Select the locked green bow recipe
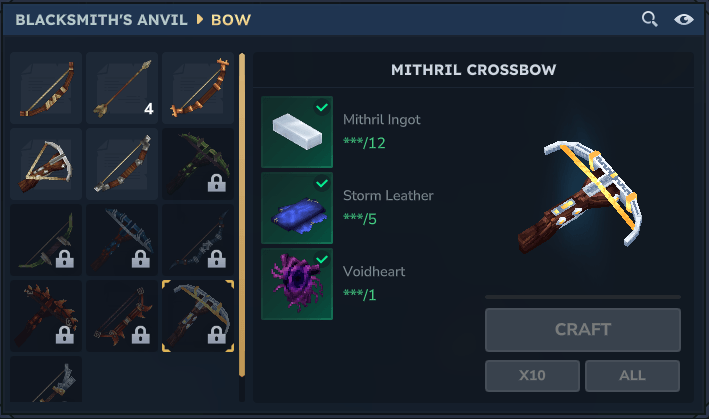The image size is (709, 419). 46,240
